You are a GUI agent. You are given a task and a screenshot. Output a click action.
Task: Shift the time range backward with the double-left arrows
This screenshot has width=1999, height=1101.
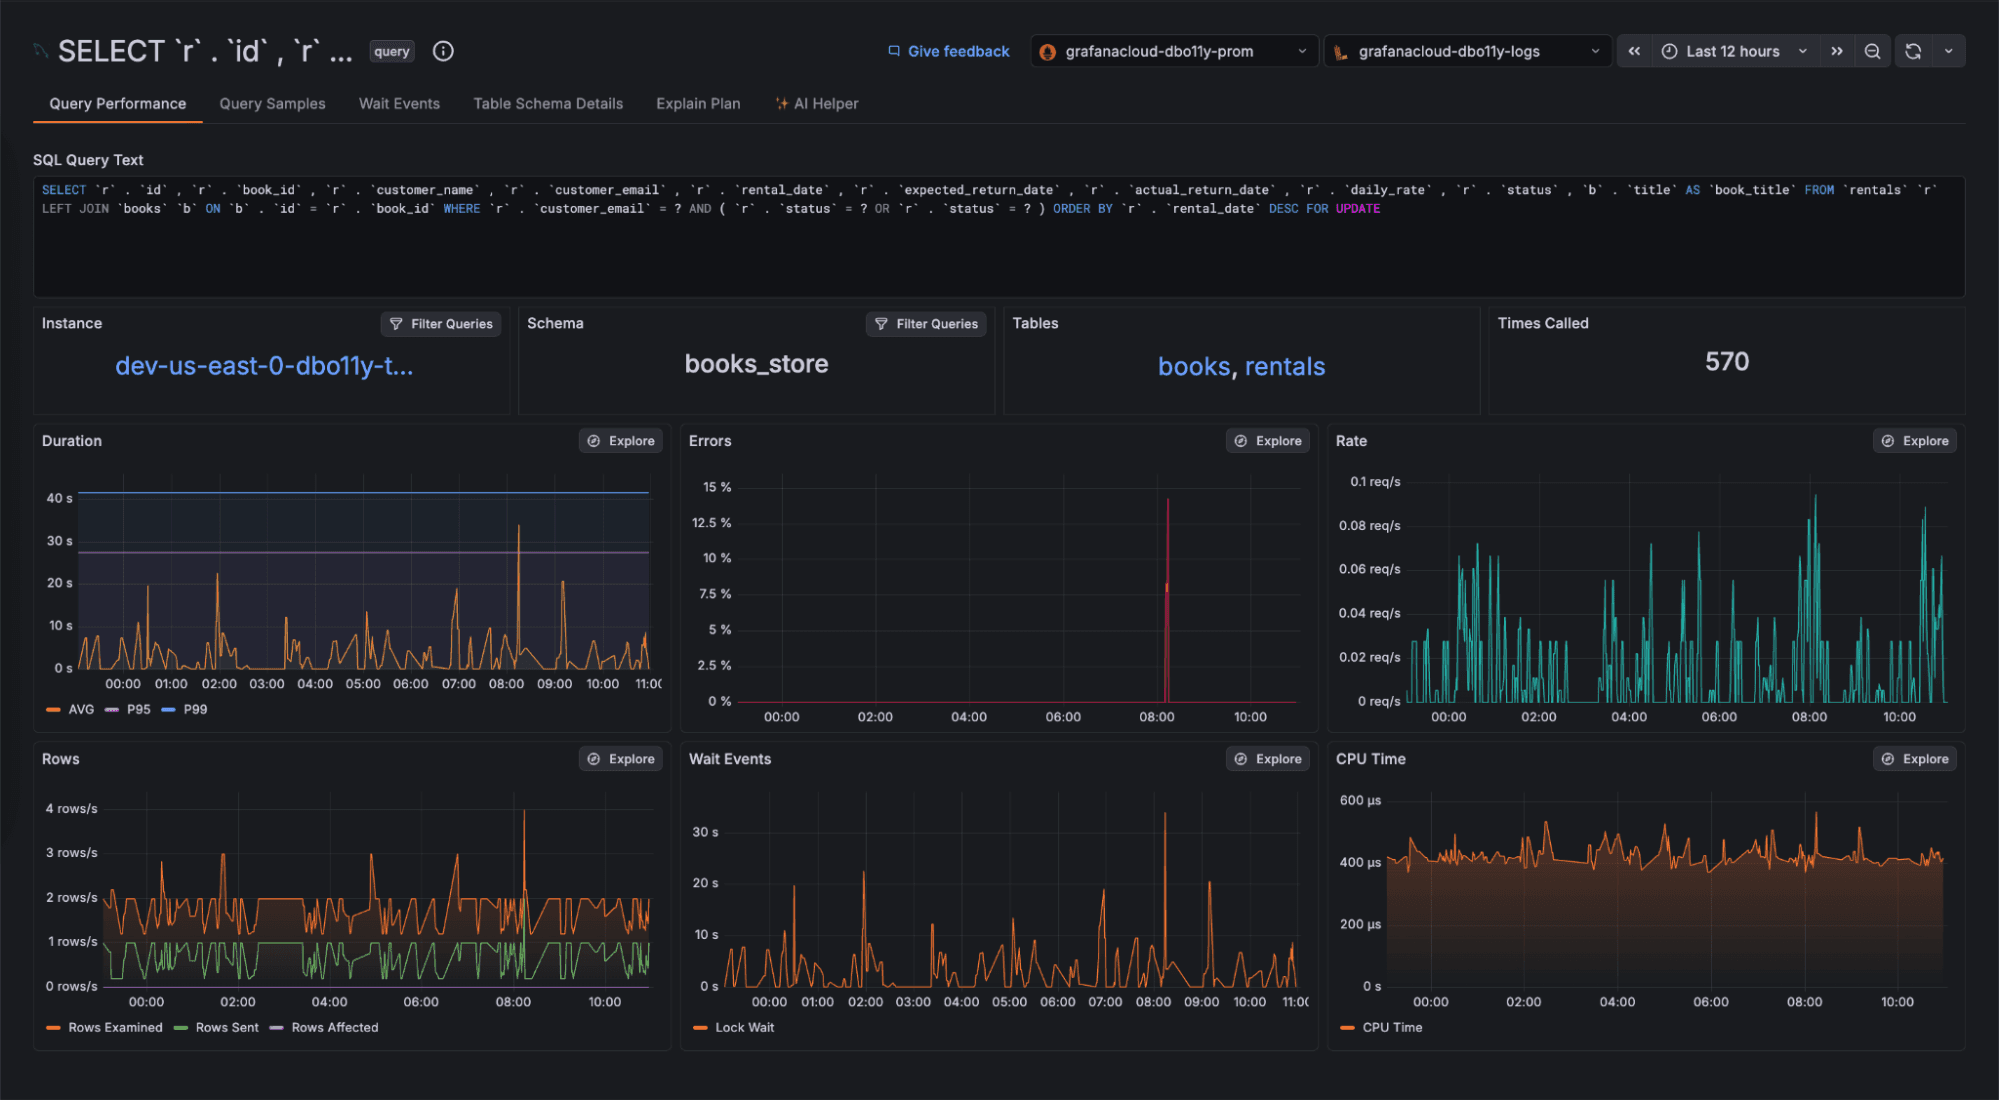(x=1634, y=50)
